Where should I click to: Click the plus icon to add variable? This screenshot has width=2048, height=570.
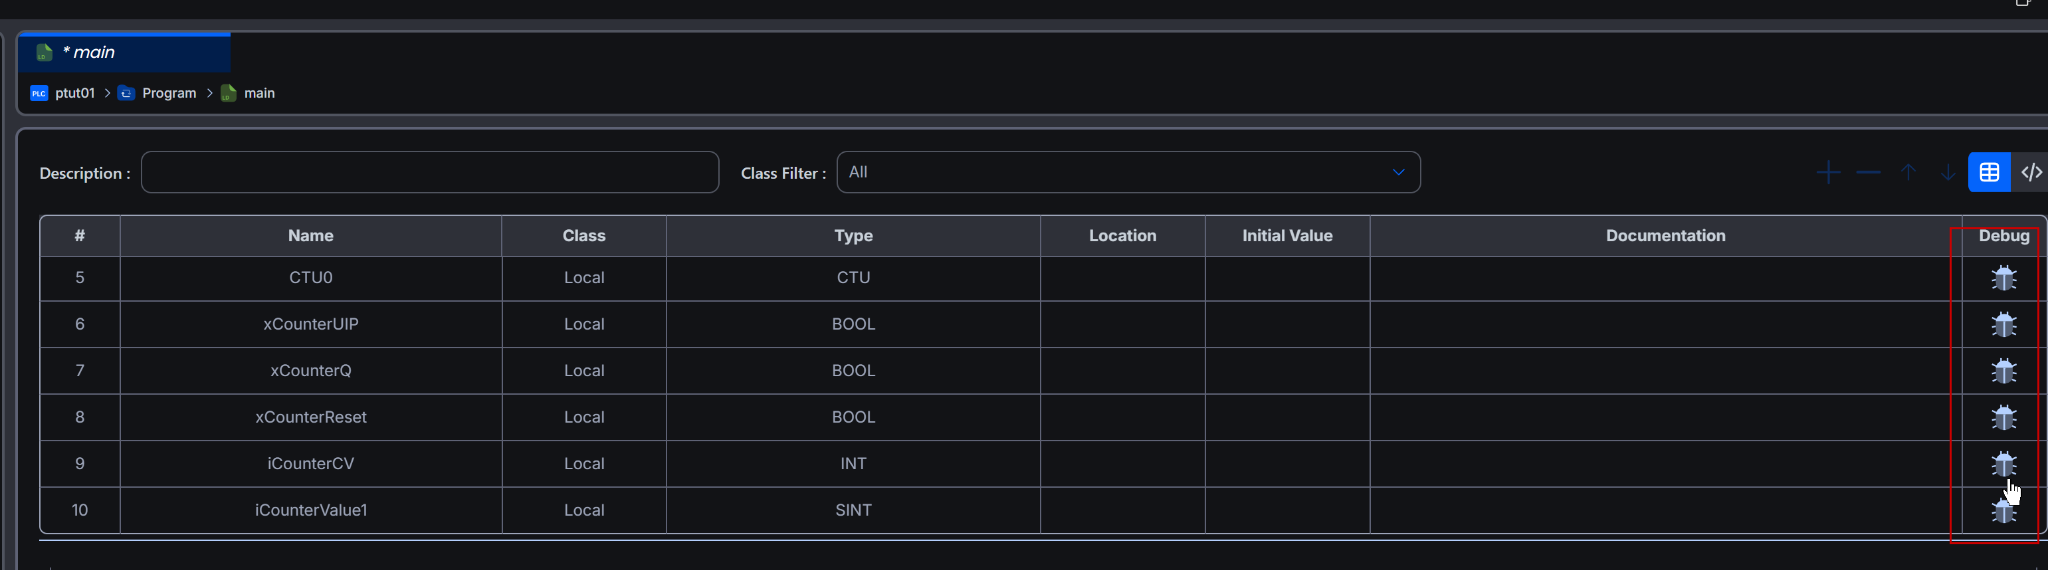1828,173
